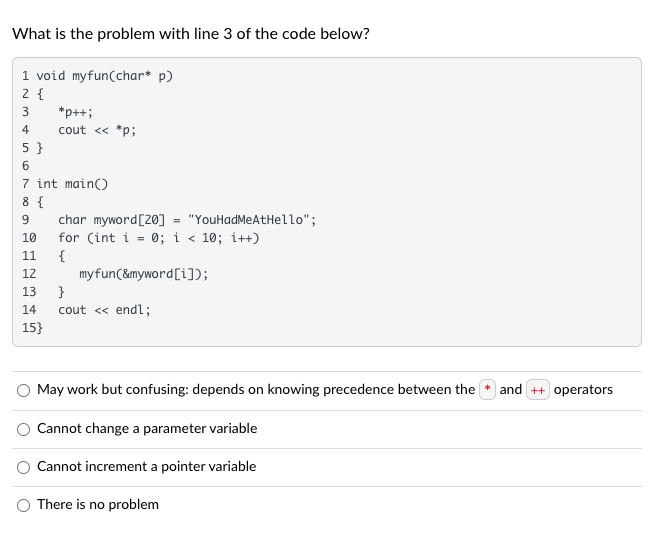Image resolution: width=656 pixels, height=536 pixels.
Task: Click the 'Cannot increment a pointer variable' text
Action: pos(146,467)
